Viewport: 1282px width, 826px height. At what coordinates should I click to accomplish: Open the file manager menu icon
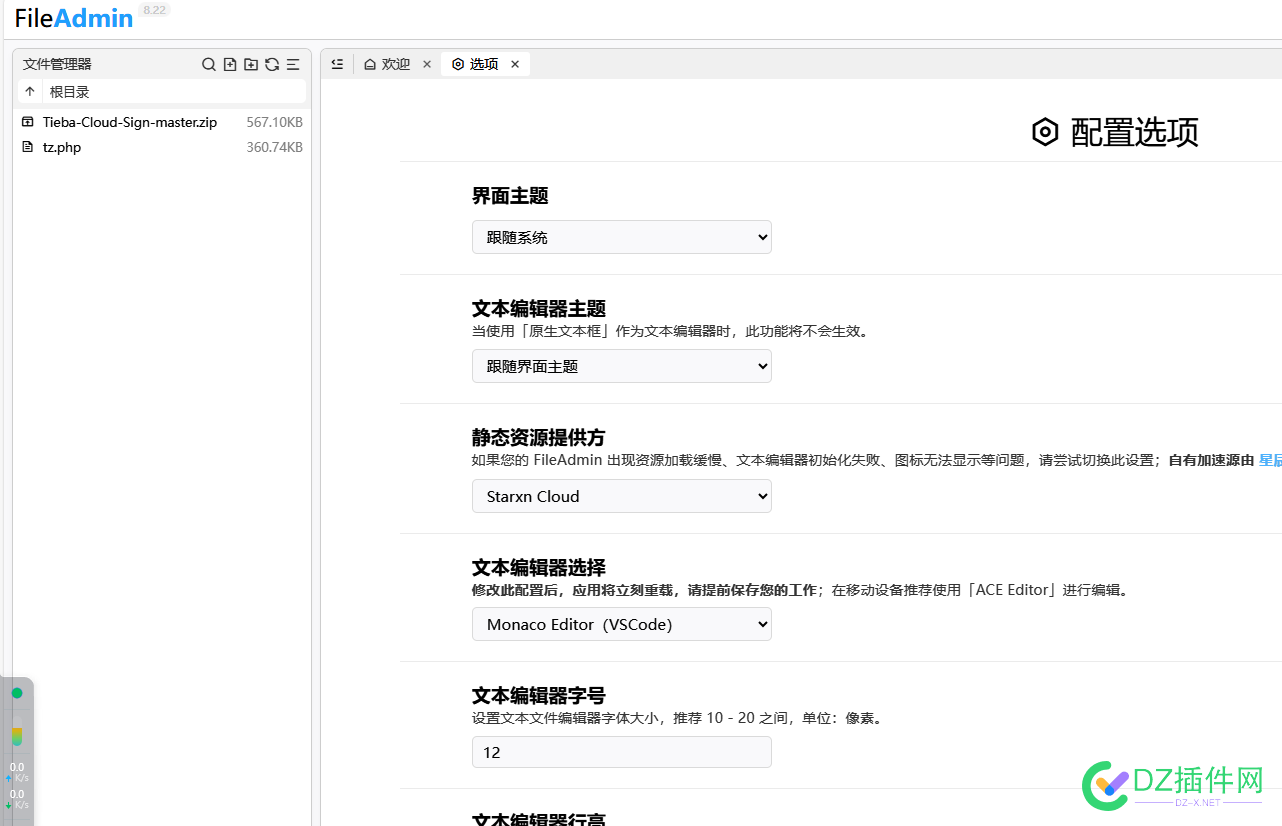[293, 64]
